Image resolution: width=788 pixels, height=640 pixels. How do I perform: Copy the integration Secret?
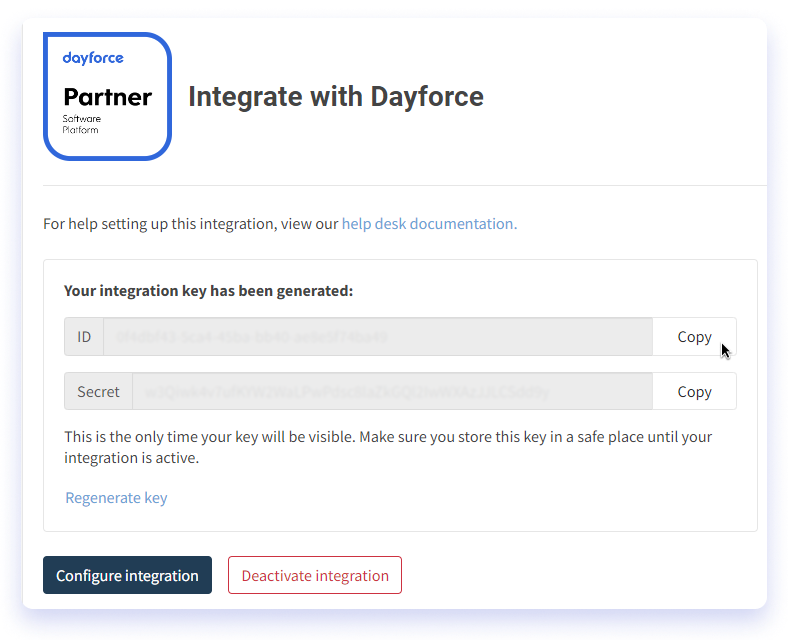[x=695, y=391]
